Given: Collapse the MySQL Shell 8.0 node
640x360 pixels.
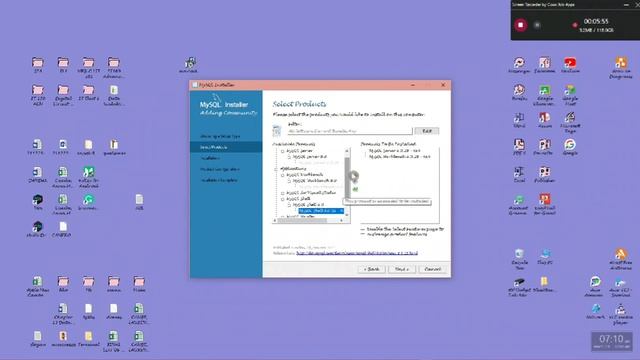Looking at the screenshot, I should coord(289,205).
